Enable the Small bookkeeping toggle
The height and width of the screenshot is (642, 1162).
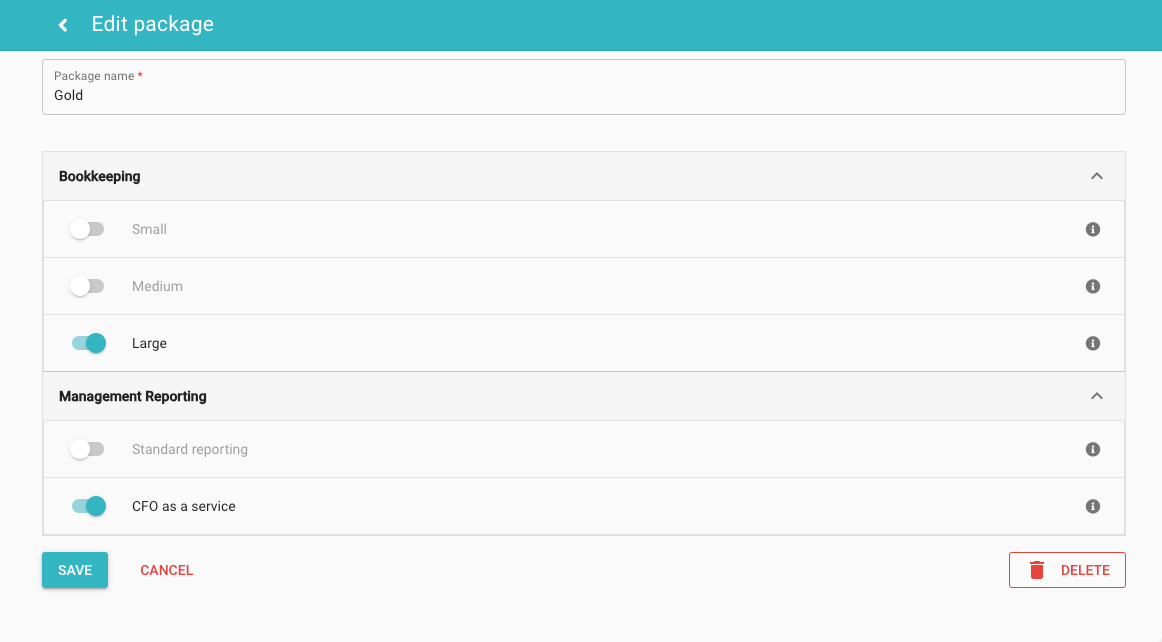click(87, 229)
